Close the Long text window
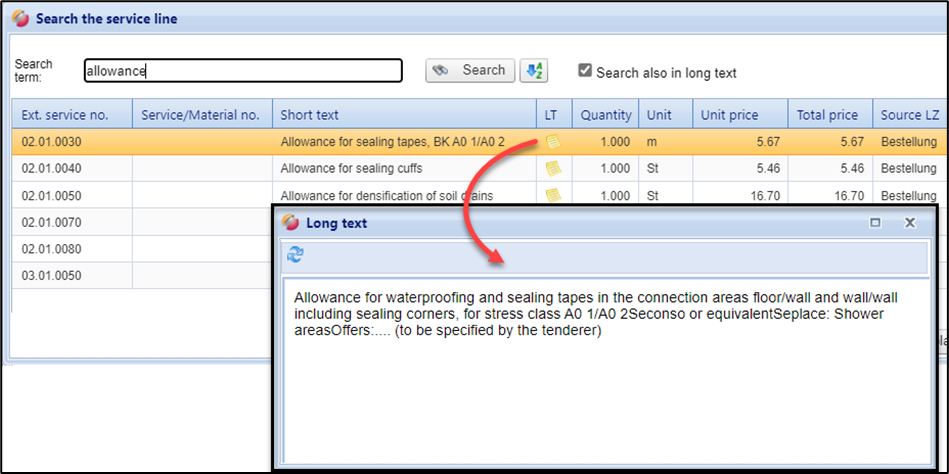Screen dimensions: 949x474 point(910,223)
